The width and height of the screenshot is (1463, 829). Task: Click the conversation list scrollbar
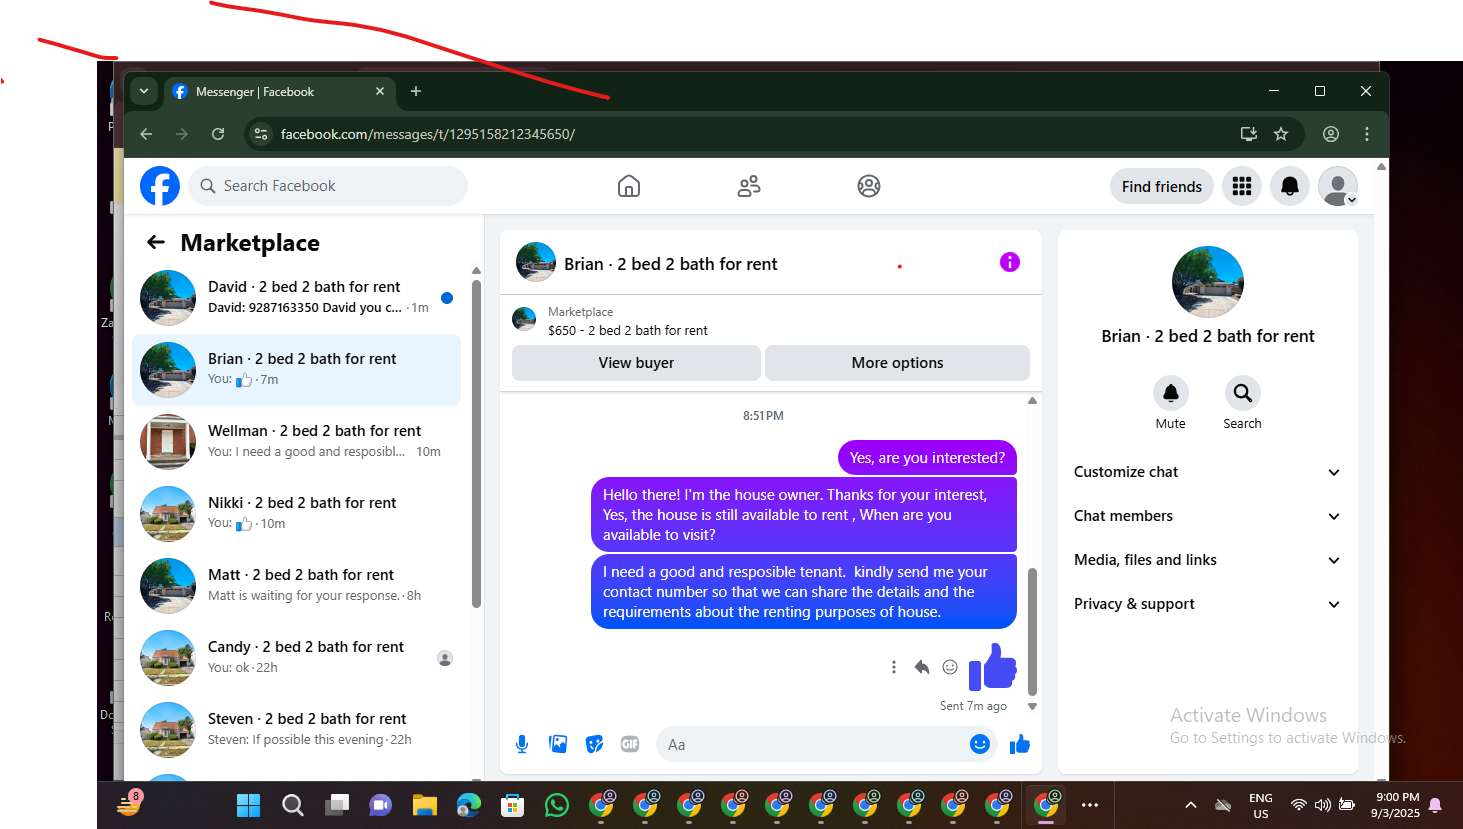[x=476, y=443]
